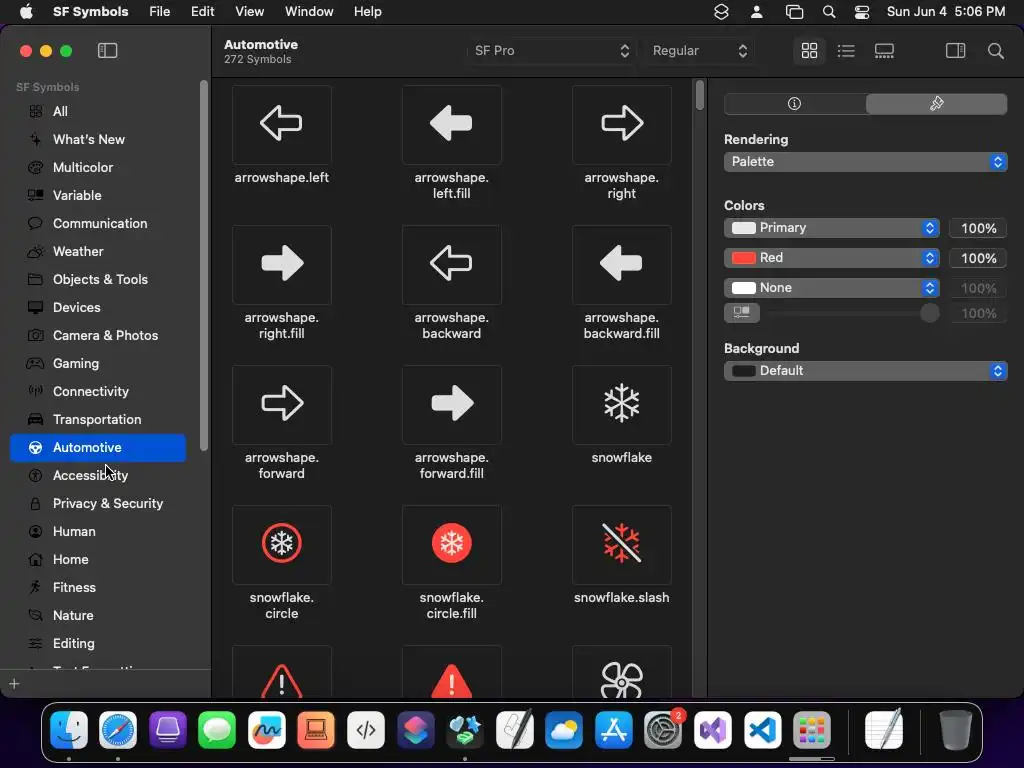Open symbol search
The width and height of the screenshot is (1024, 768).
click(995, 51)
